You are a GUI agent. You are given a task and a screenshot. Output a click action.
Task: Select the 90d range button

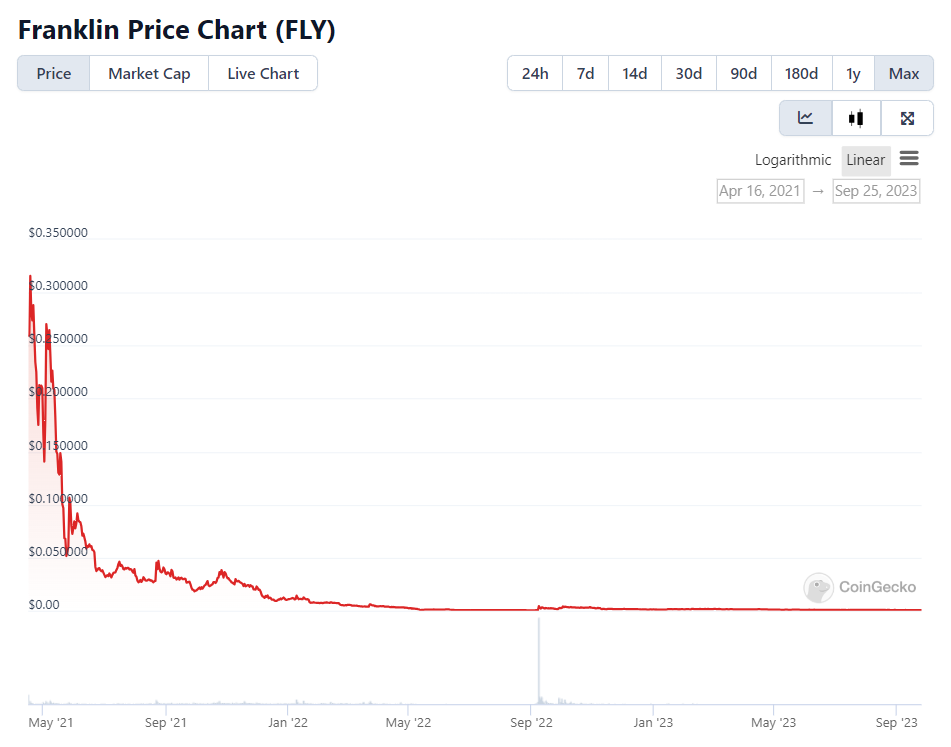[x=743, y=74]
